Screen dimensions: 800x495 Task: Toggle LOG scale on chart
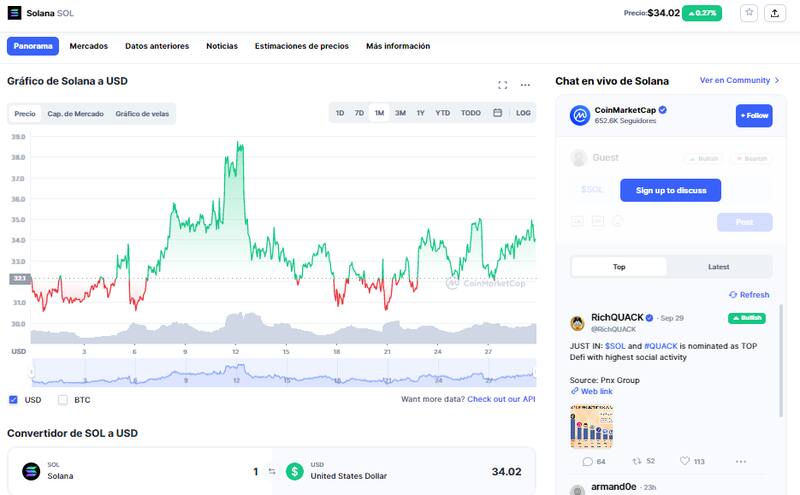click(523, 113)
